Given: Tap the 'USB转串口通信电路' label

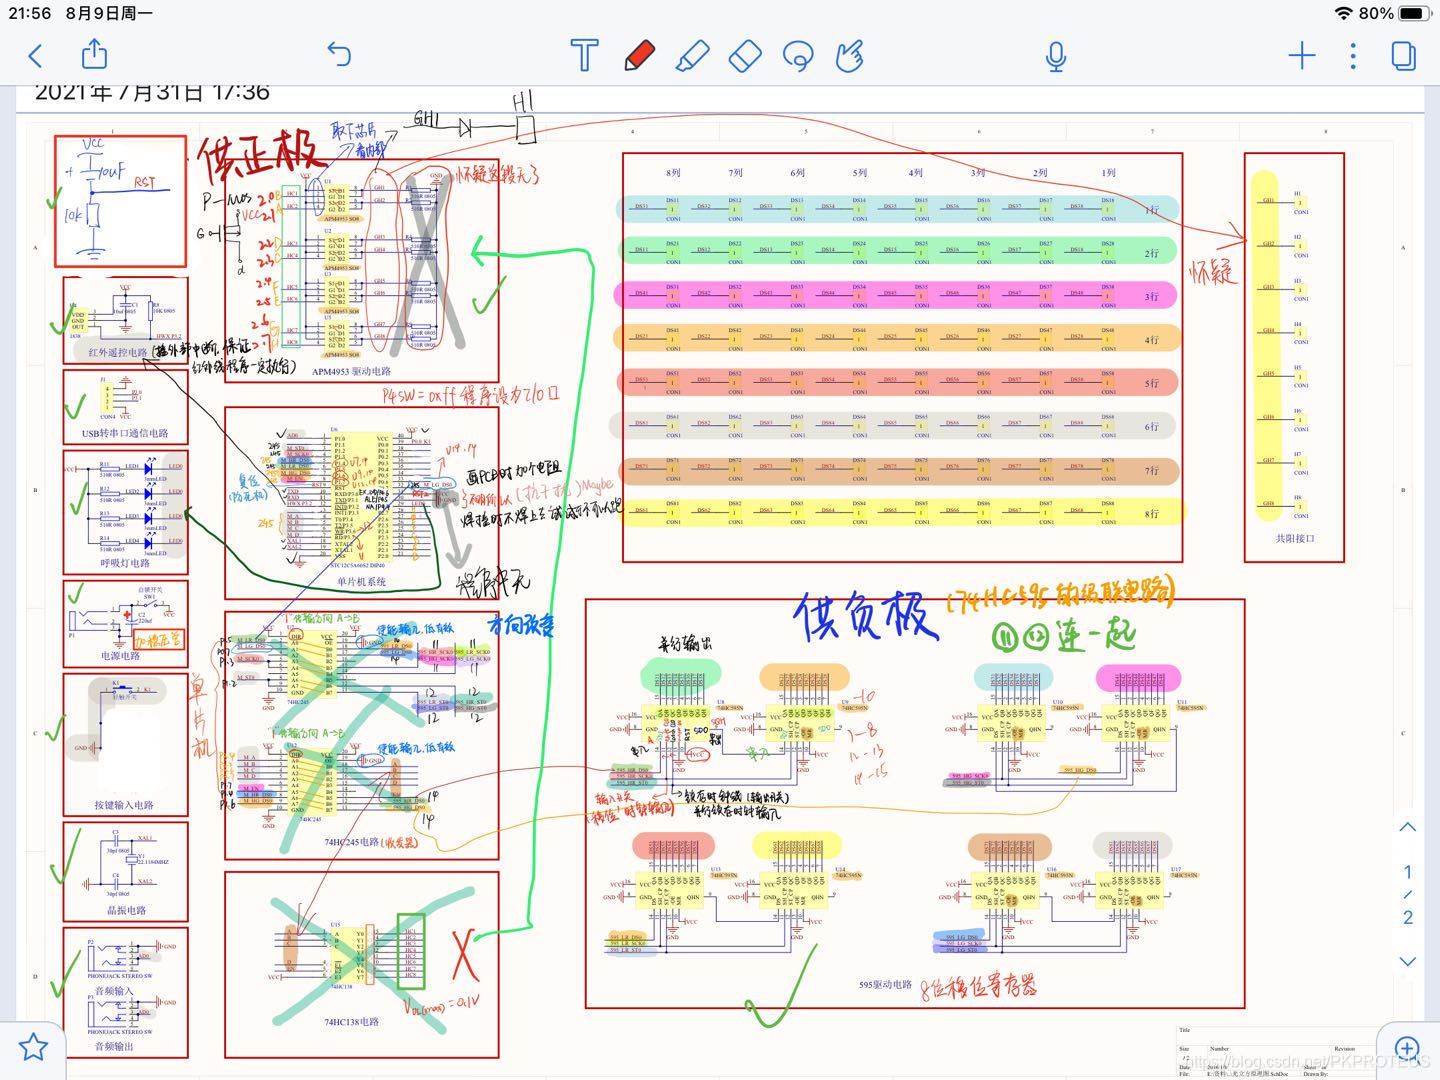Looking at the screenshot, I should 125,434.
